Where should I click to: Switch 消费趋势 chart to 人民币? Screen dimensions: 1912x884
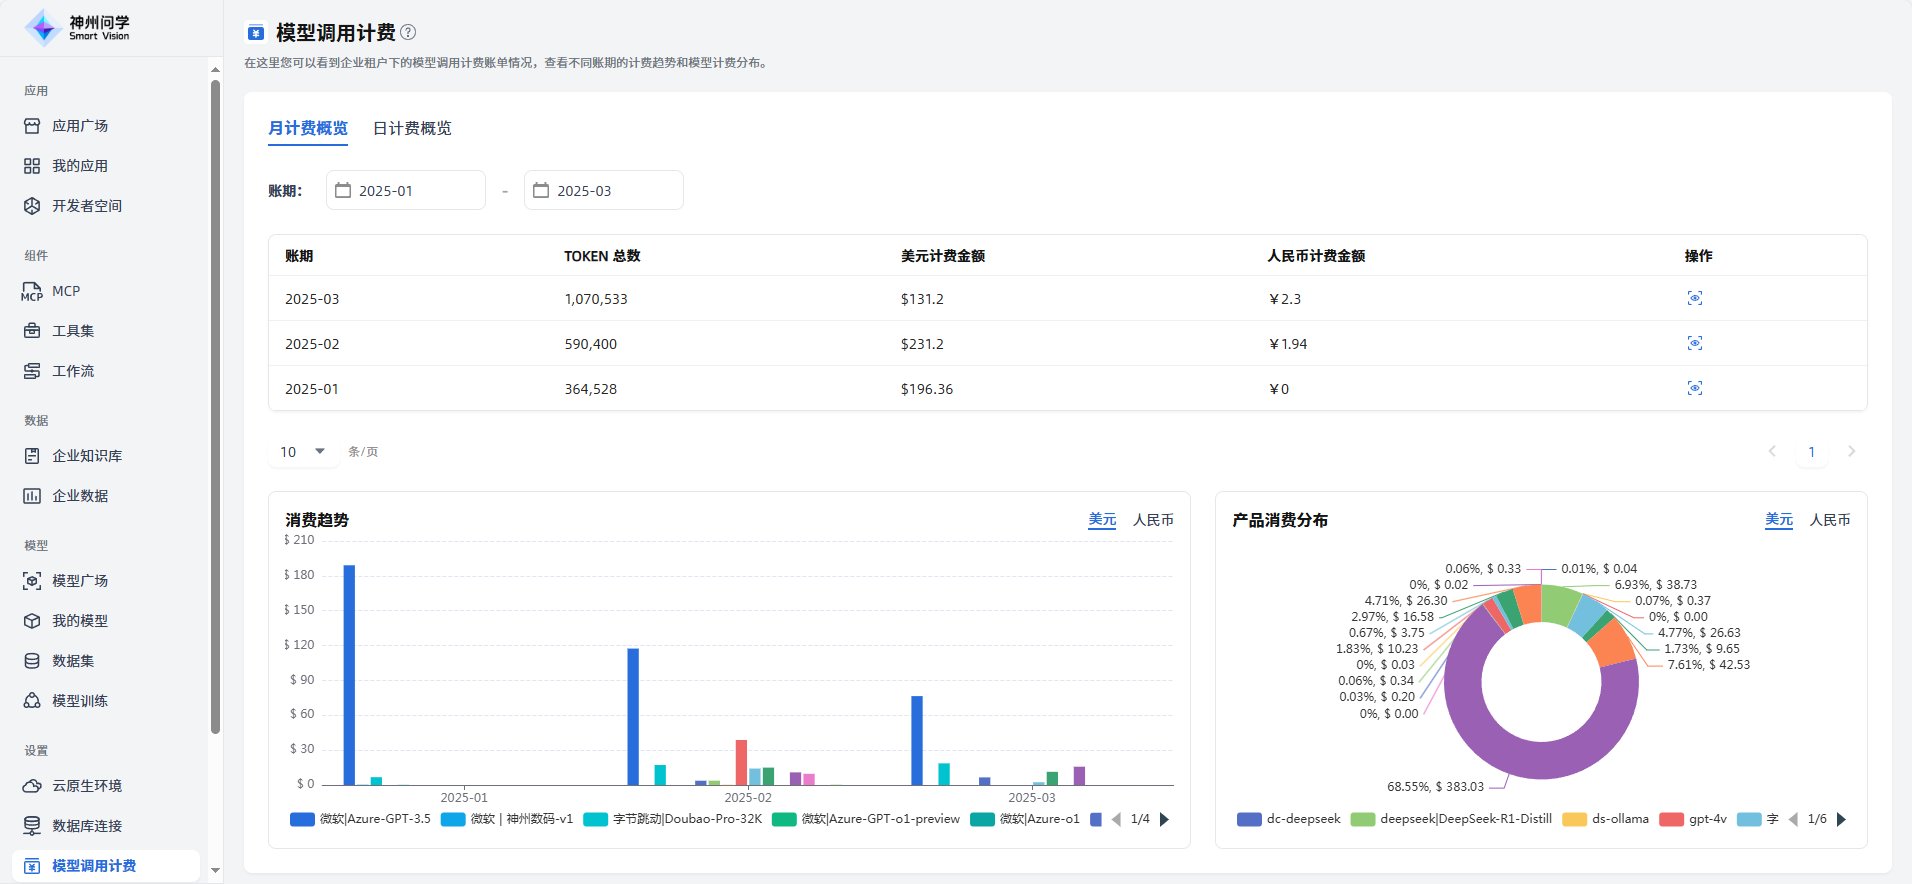pos(1153,520)
